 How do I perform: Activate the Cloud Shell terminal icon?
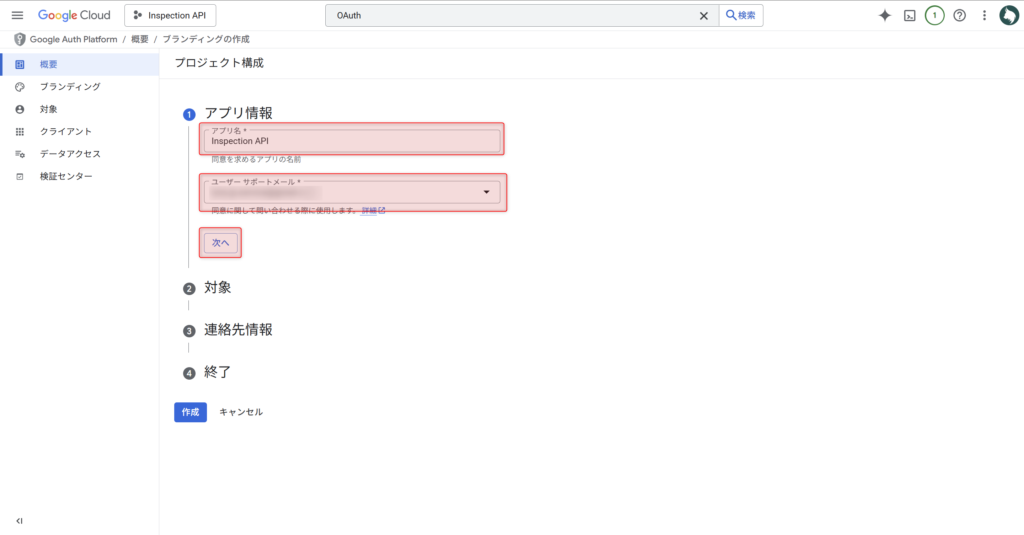click(x=910, y=15)
